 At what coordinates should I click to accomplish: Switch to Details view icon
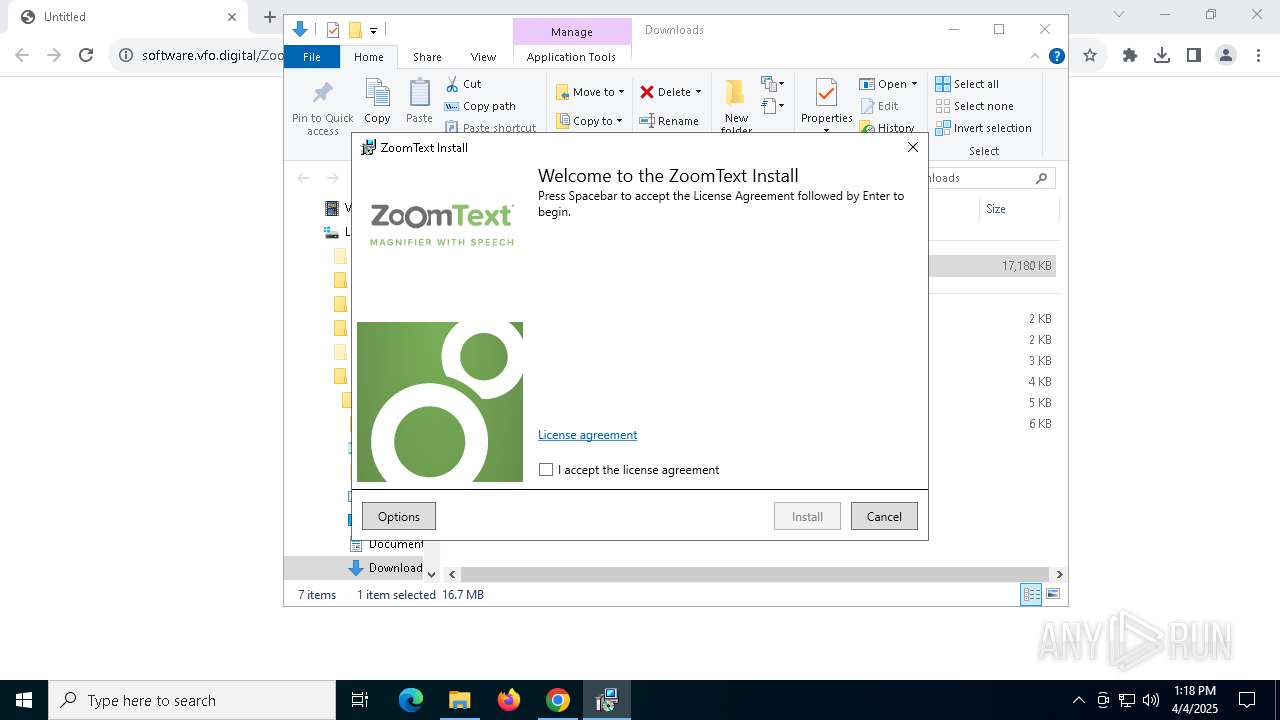[1031, 595]
